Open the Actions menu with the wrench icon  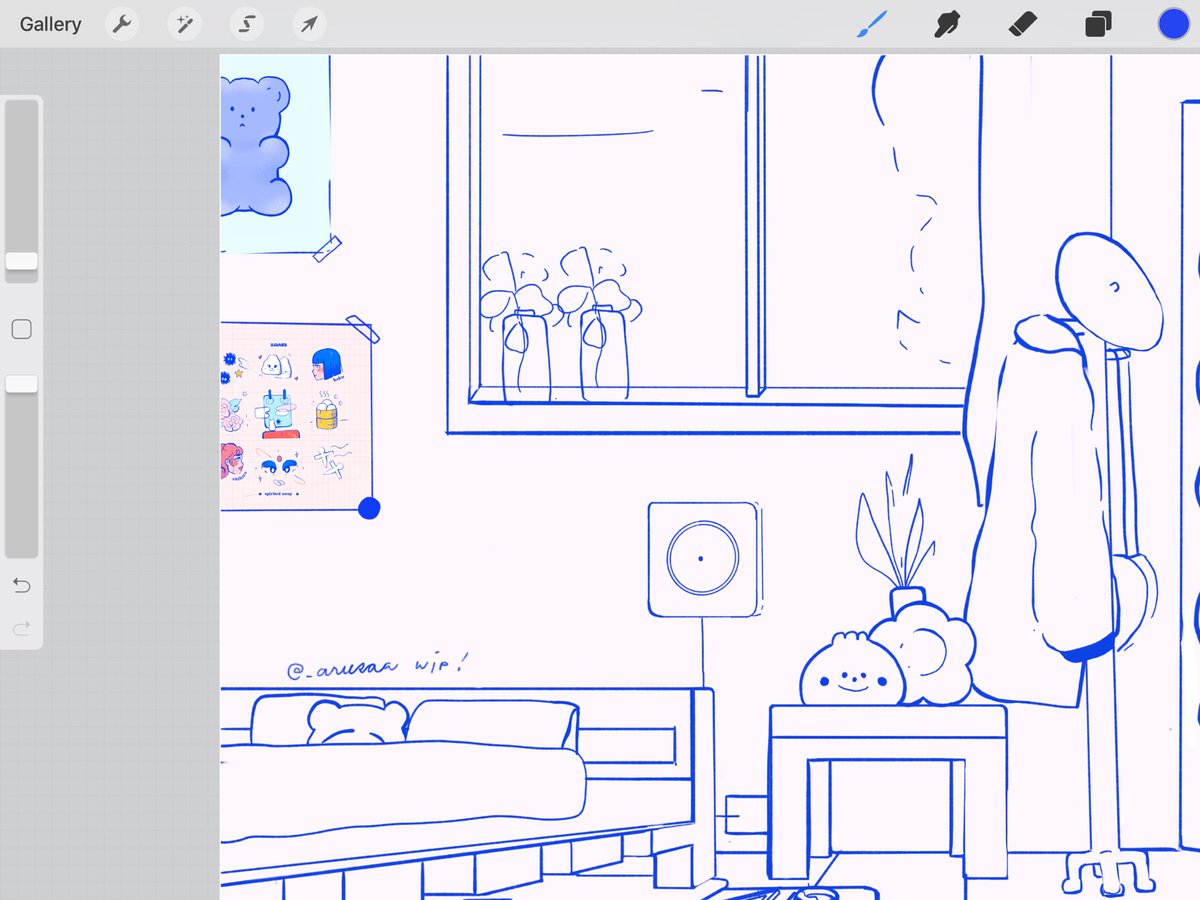(x=122, y=24)
